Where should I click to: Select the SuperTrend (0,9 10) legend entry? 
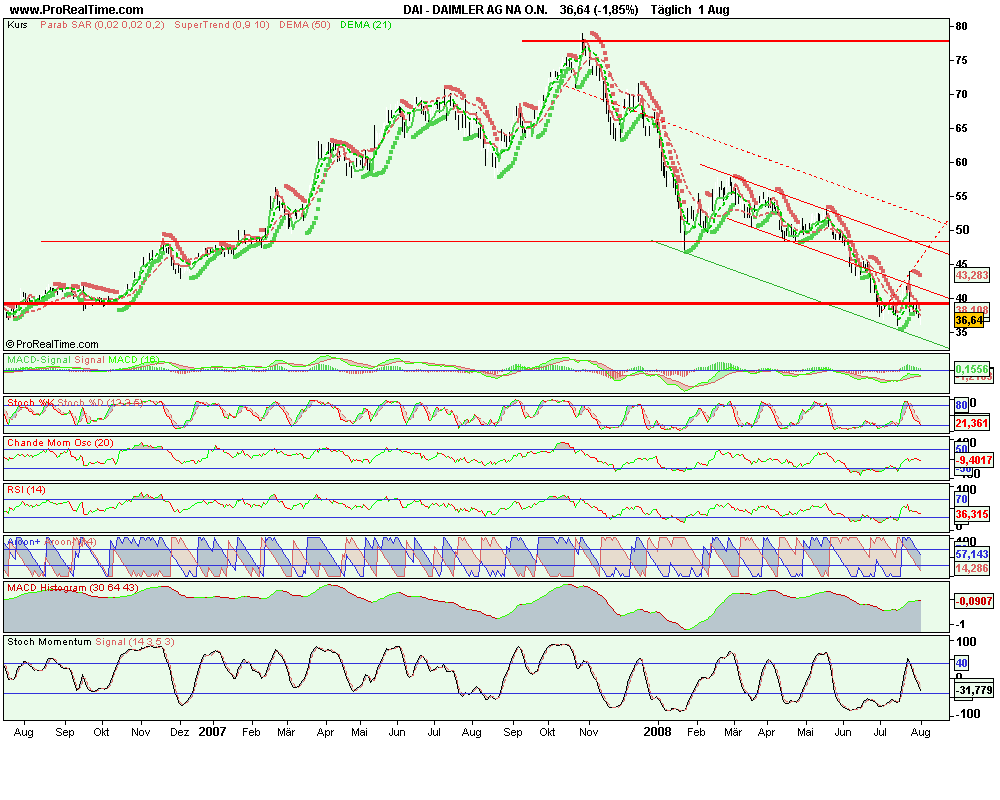click(x=222, y=25)
